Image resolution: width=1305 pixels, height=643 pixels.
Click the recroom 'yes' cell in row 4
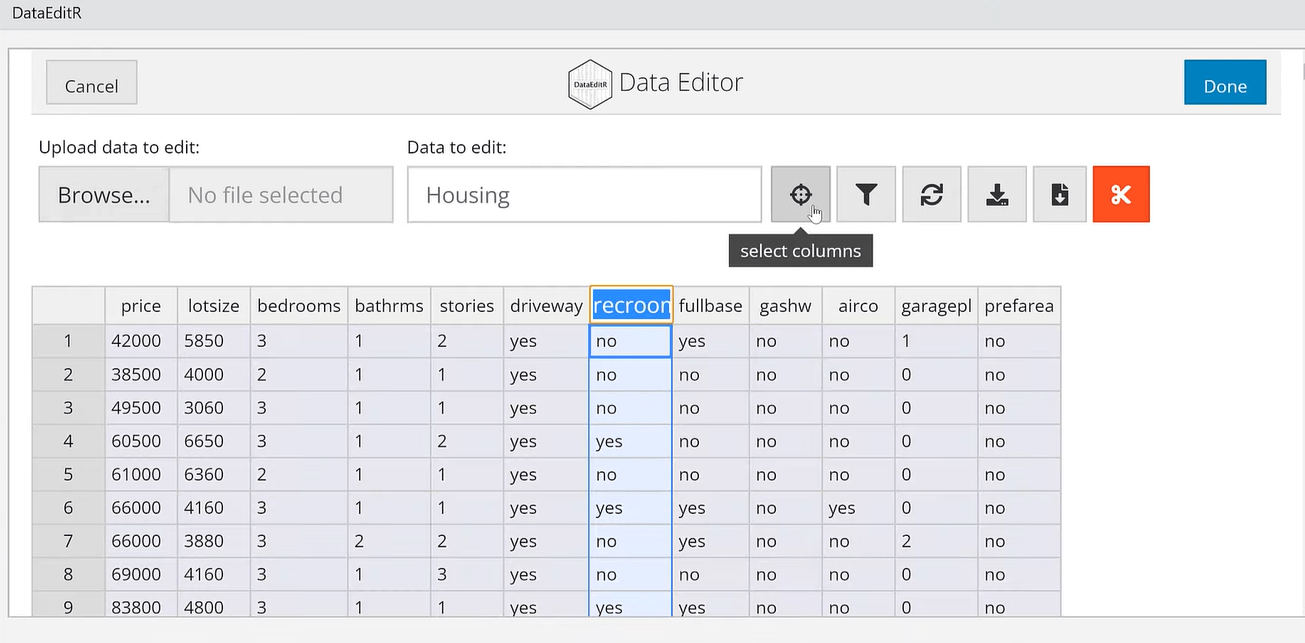click(631, 441)
